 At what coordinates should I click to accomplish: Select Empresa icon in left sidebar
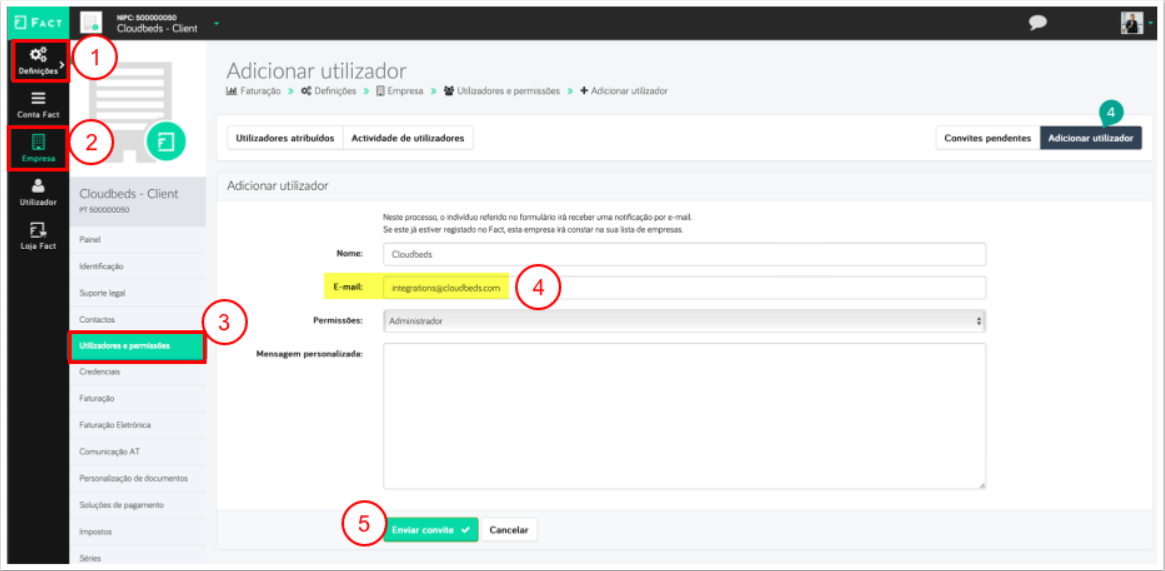click(x=38, y=142)
